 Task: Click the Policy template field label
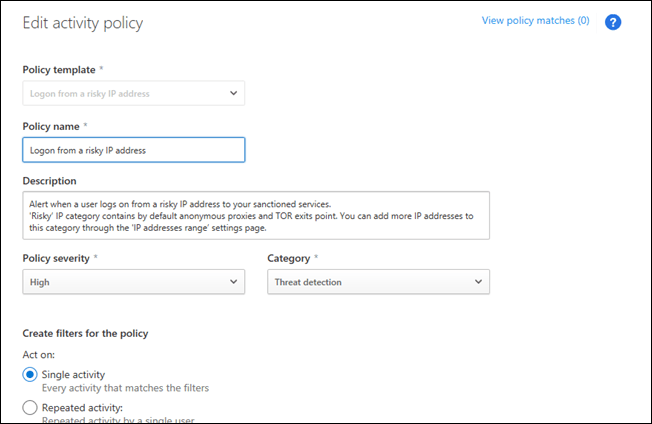[x=59, y=69]
